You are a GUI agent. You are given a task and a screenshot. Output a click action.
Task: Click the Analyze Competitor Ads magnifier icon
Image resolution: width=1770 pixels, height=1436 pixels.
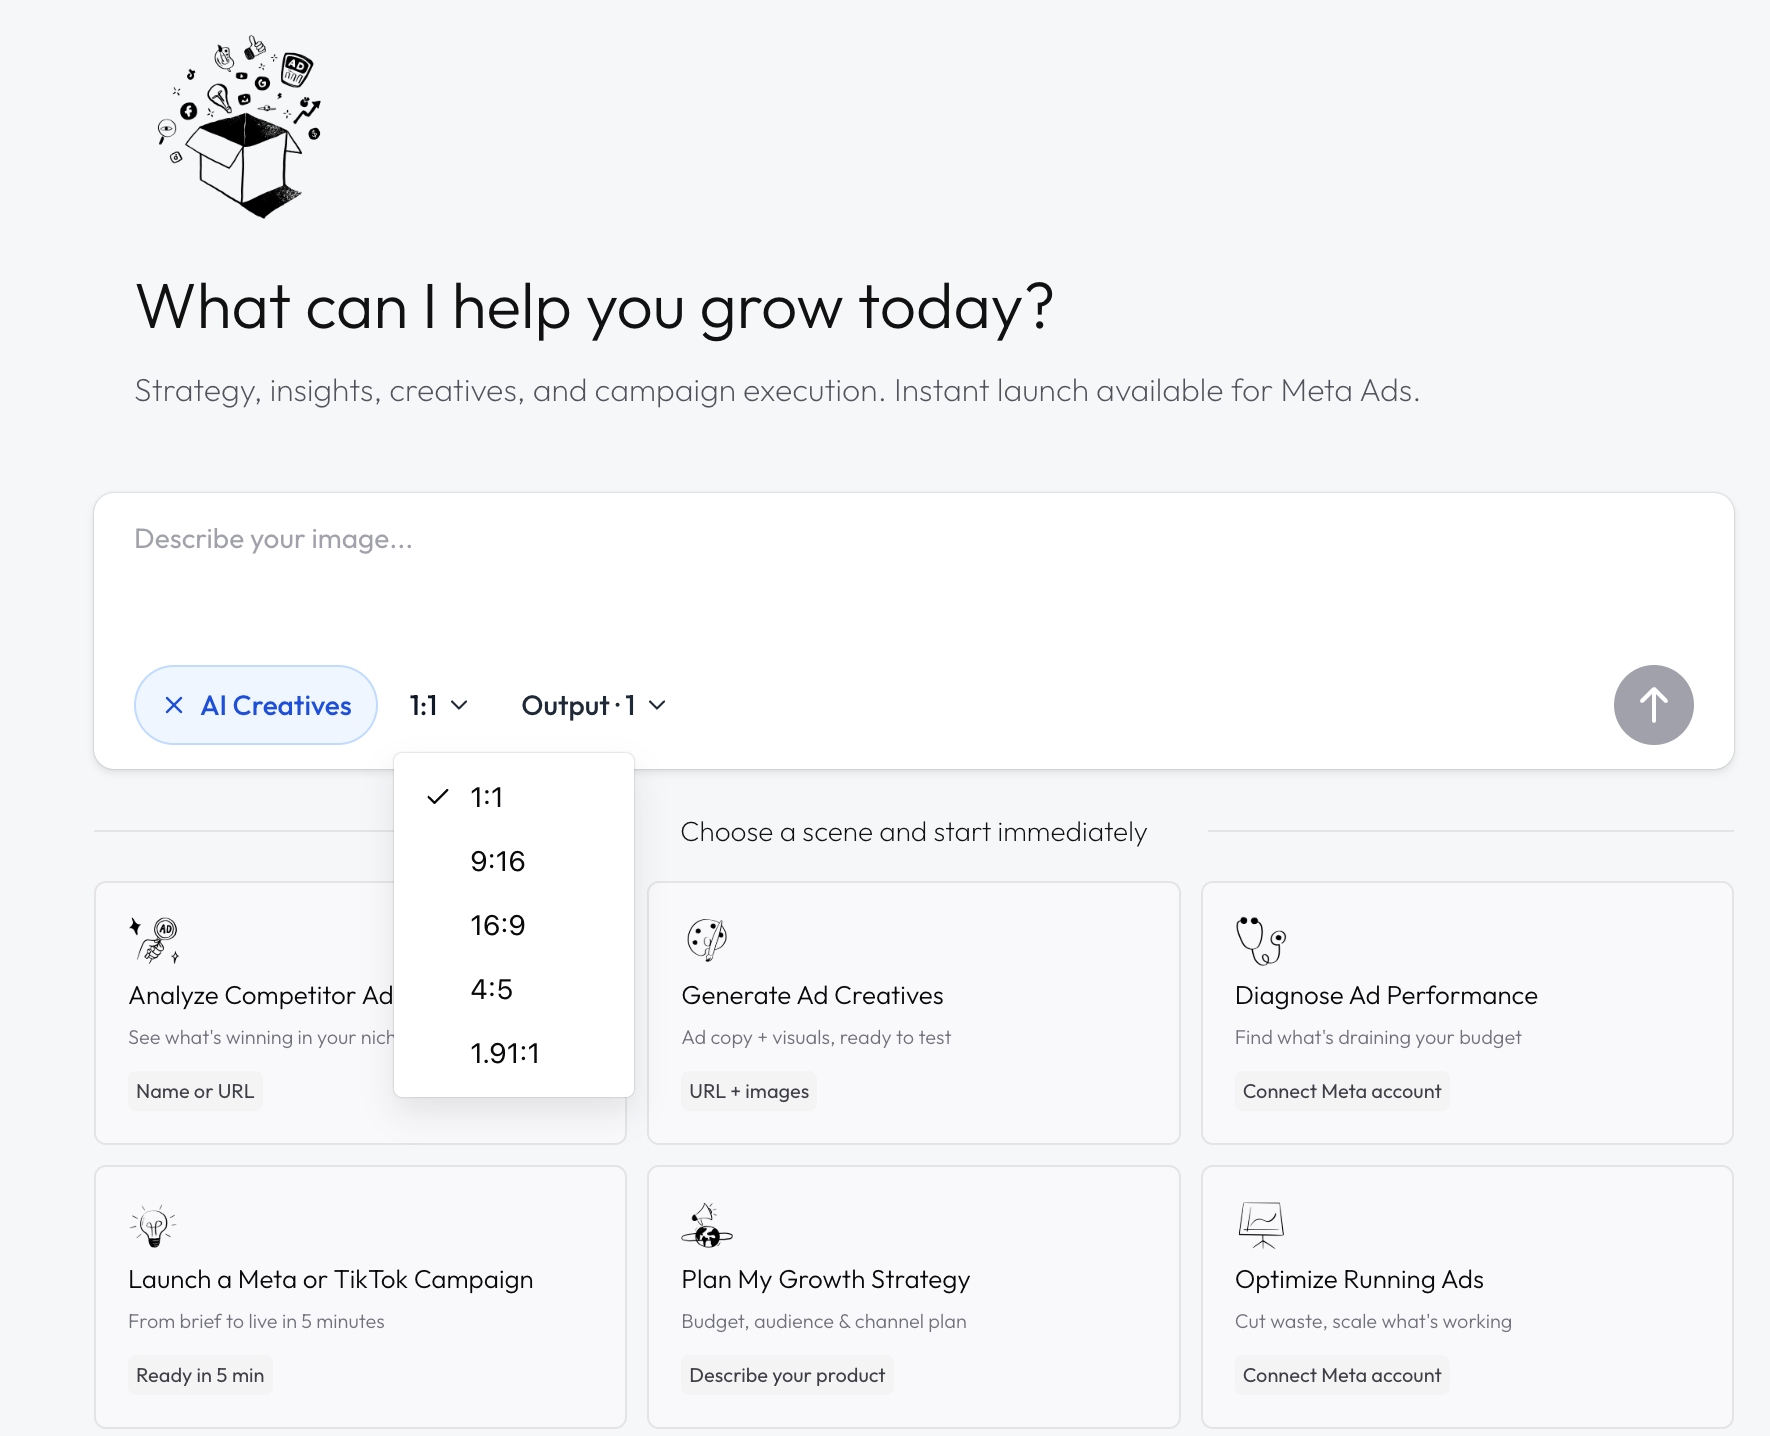click(x=154, y=940)
